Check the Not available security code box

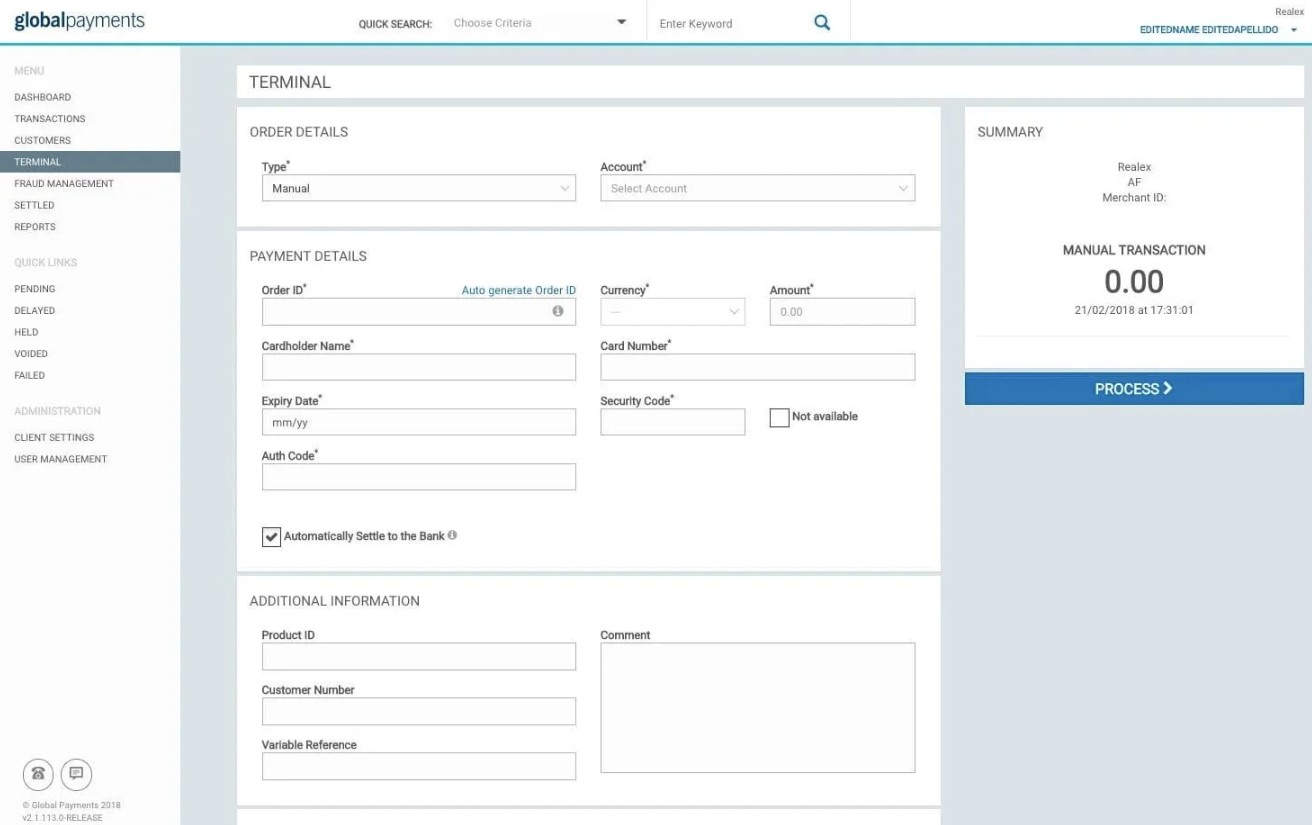(x=779, y=417)
